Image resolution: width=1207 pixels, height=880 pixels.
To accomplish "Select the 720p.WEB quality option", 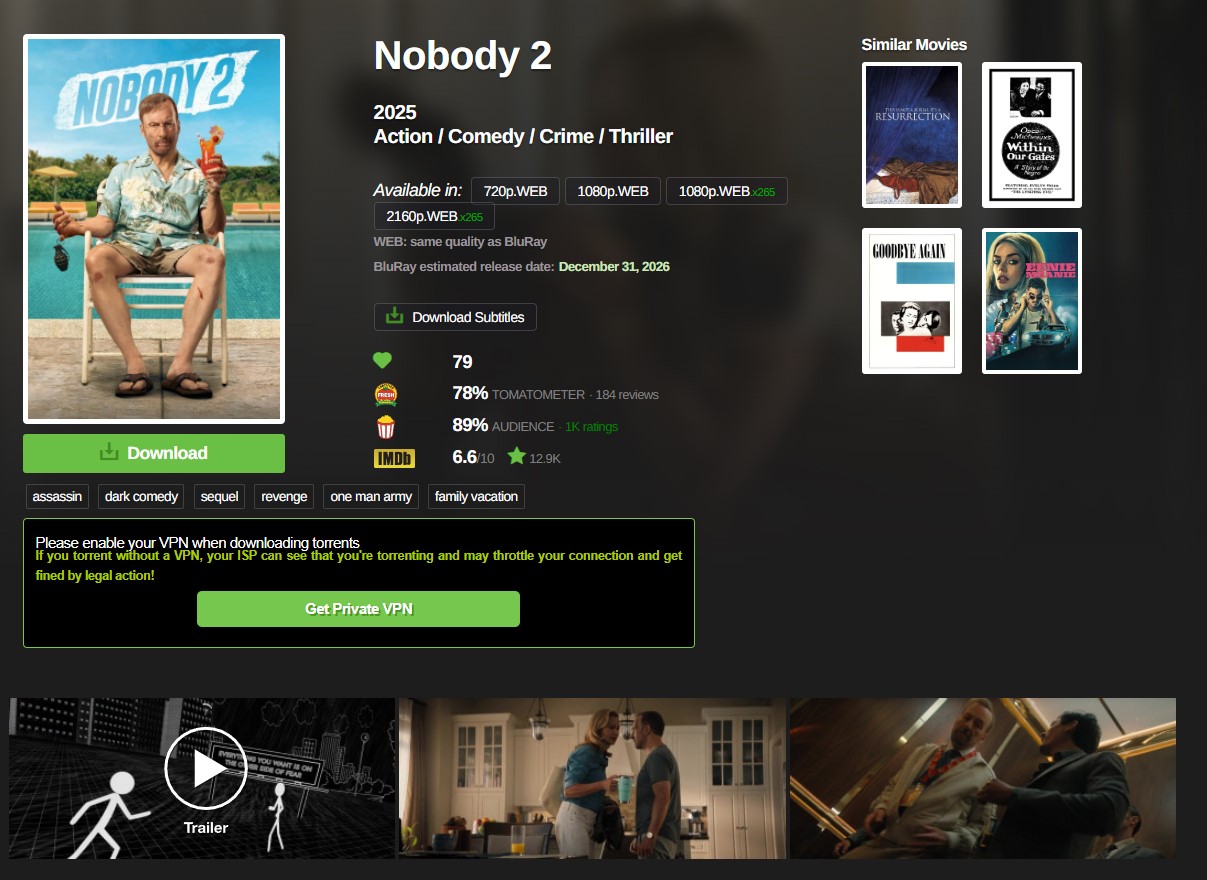I will tap(515, 191).
